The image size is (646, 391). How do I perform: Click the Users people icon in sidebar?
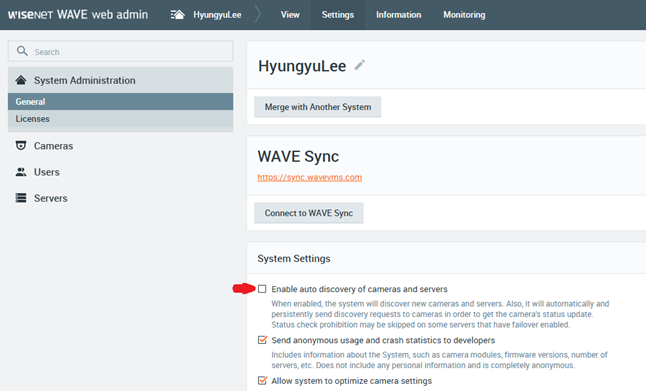click(x=21, y=172)
